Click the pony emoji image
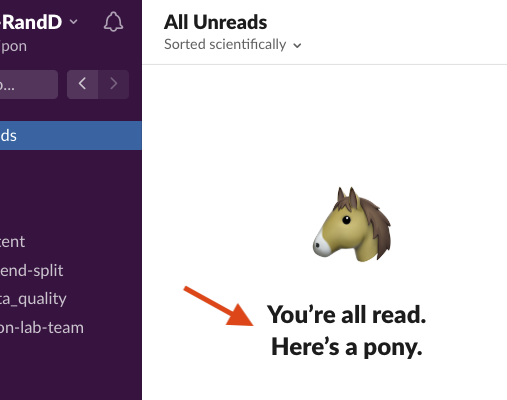This screenshot has height=400, width=507. point(352,224)
